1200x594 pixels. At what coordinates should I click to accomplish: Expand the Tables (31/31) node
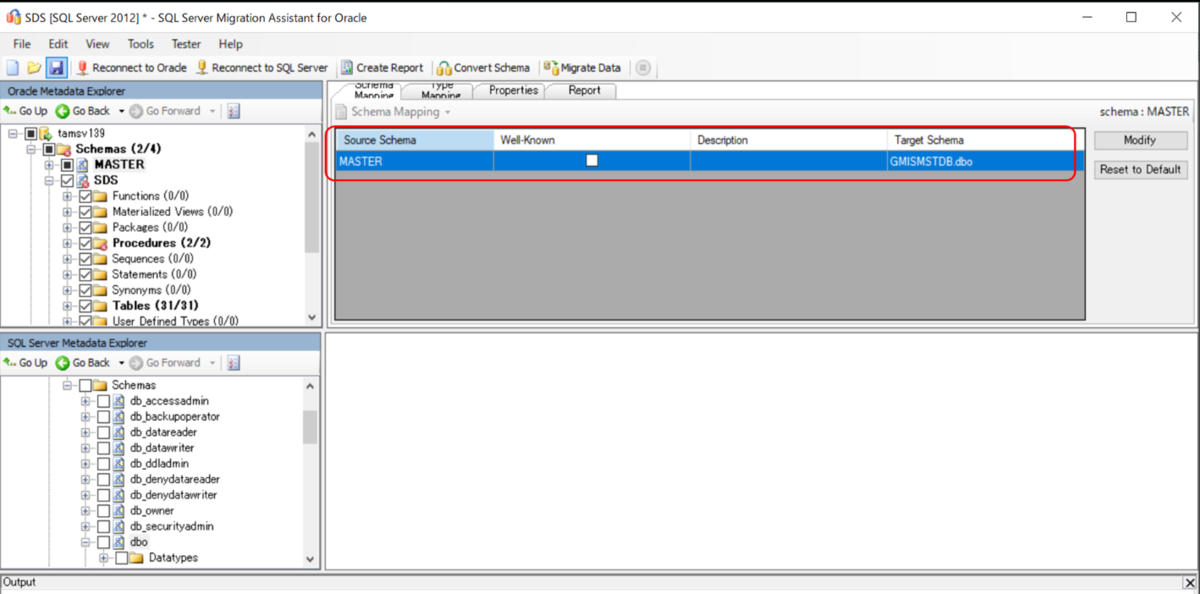pyautogui.click(x=68, y=306)
